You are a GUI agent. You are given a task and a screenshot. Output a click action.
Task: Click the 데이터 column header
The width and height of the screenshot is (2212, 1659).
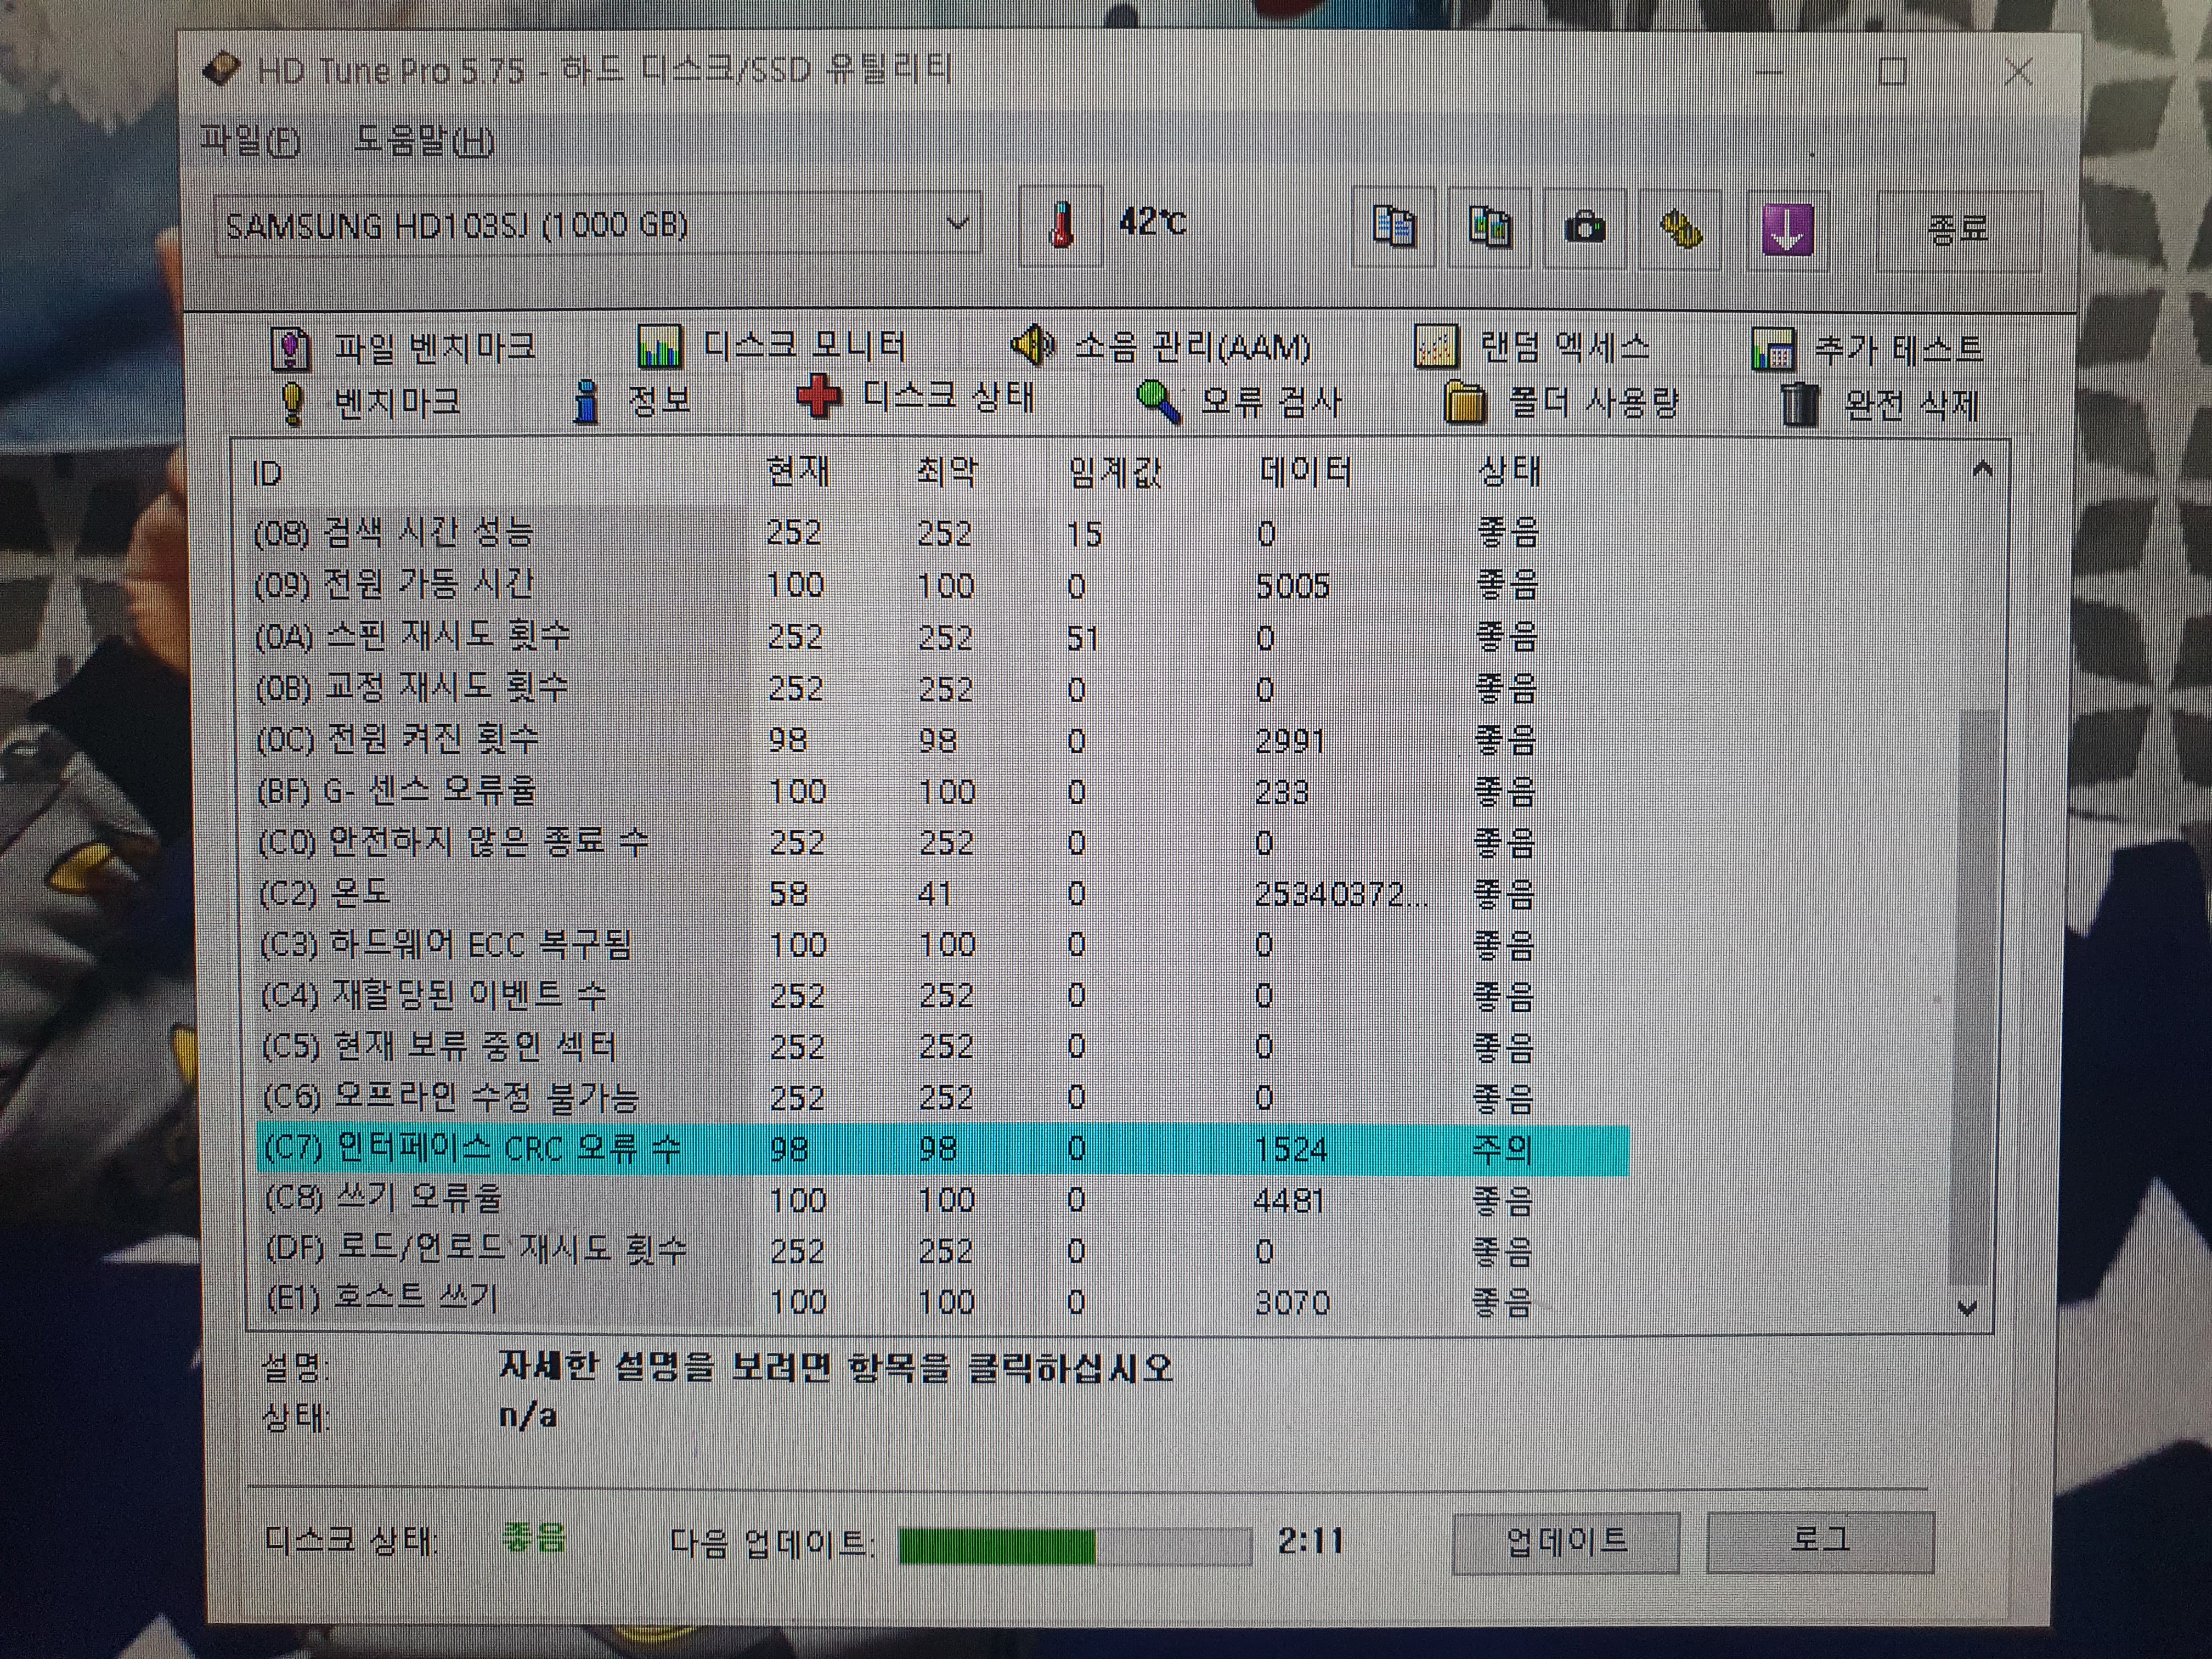pos(1306,471)
